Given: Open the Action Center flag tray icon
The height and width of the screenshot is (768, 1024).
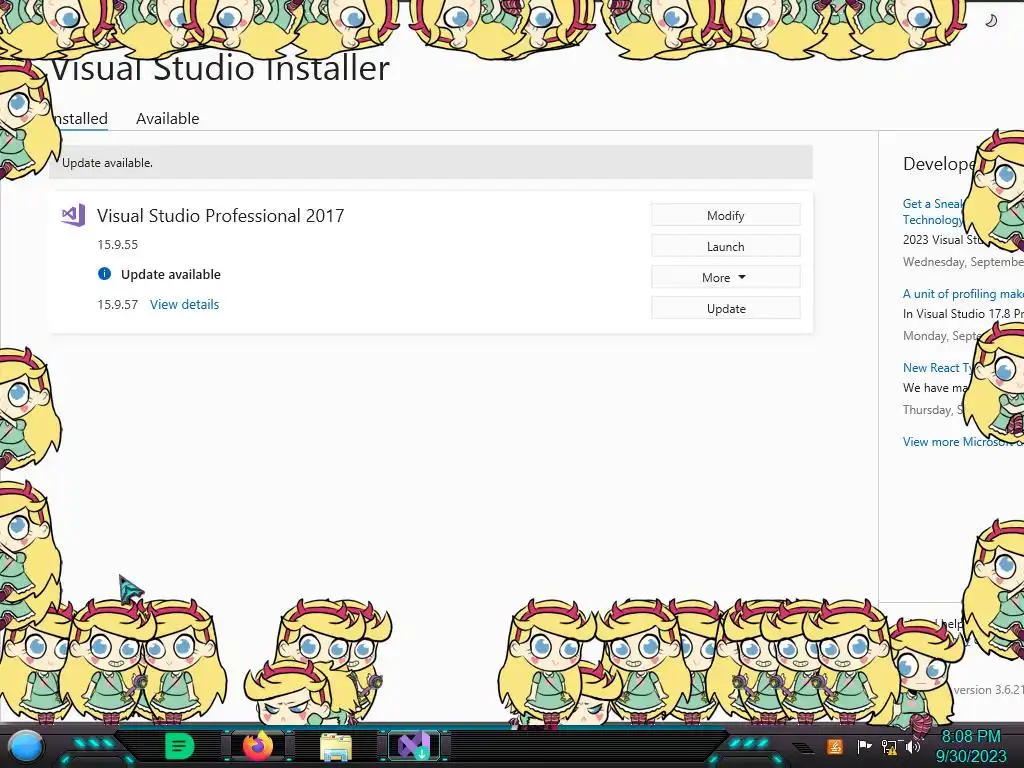Looking at the screenshot, I should click(864, 746).
